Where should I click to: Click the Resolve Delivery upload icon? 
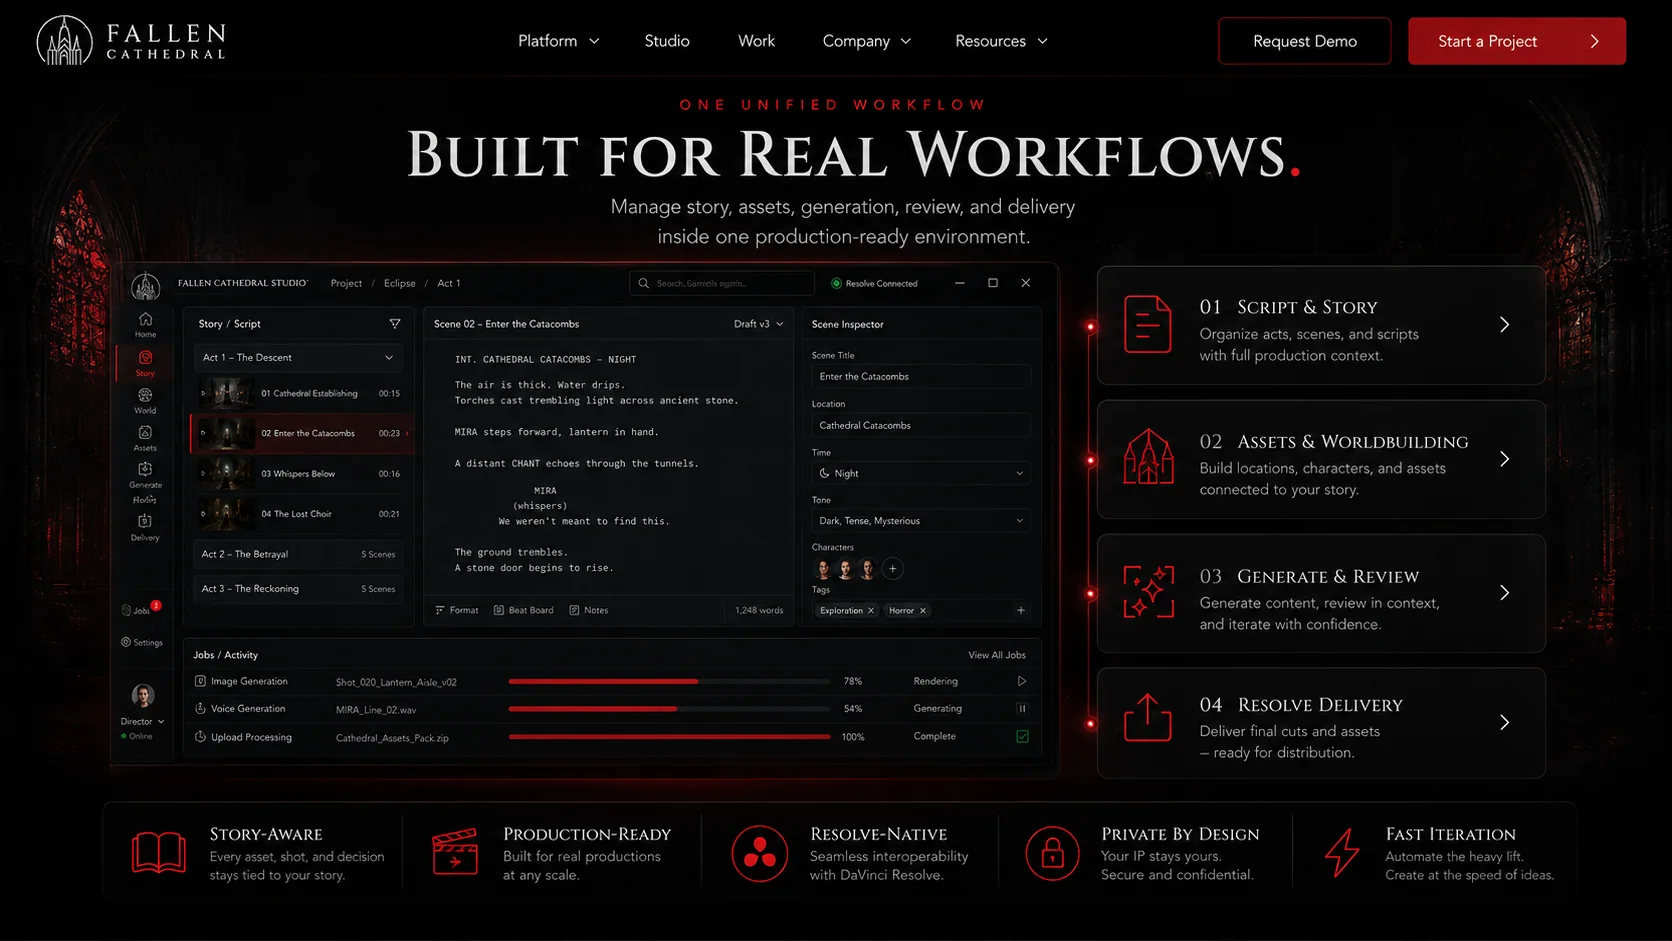[x=1147, y=717]
